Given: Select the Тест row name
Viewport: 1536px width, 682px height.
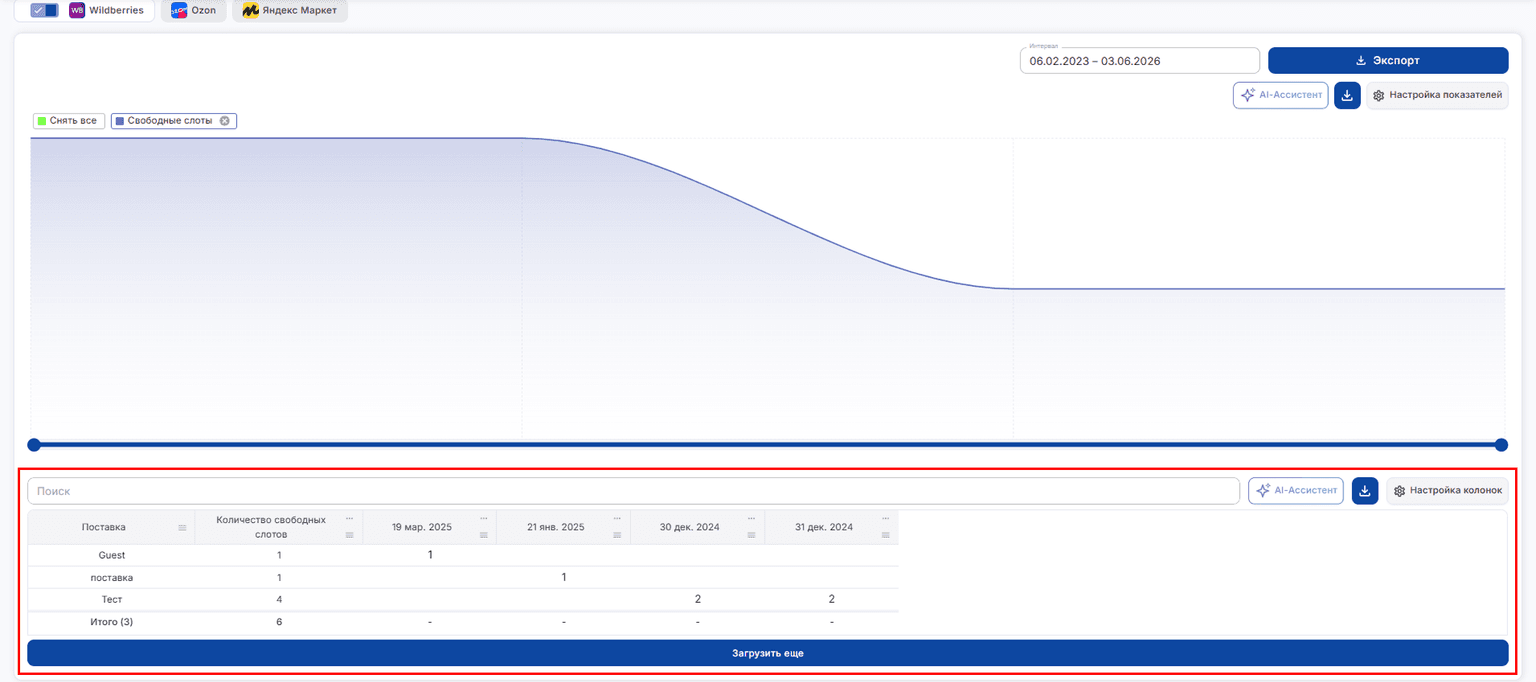Looking at the screenshot, I should [112, 599].
